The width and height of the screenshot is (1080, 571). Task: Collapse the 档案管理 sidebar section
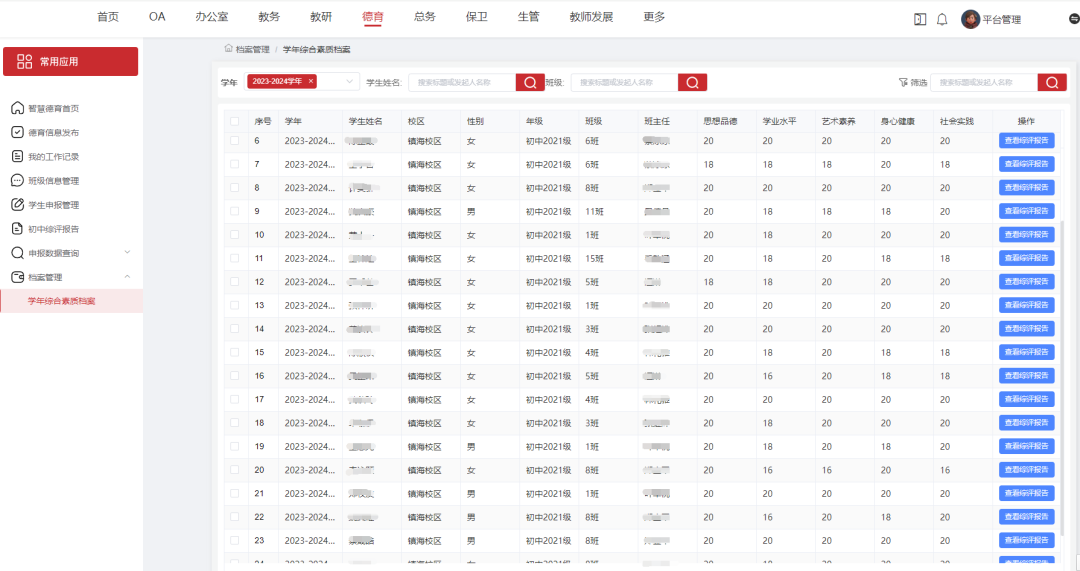point(126,277)
